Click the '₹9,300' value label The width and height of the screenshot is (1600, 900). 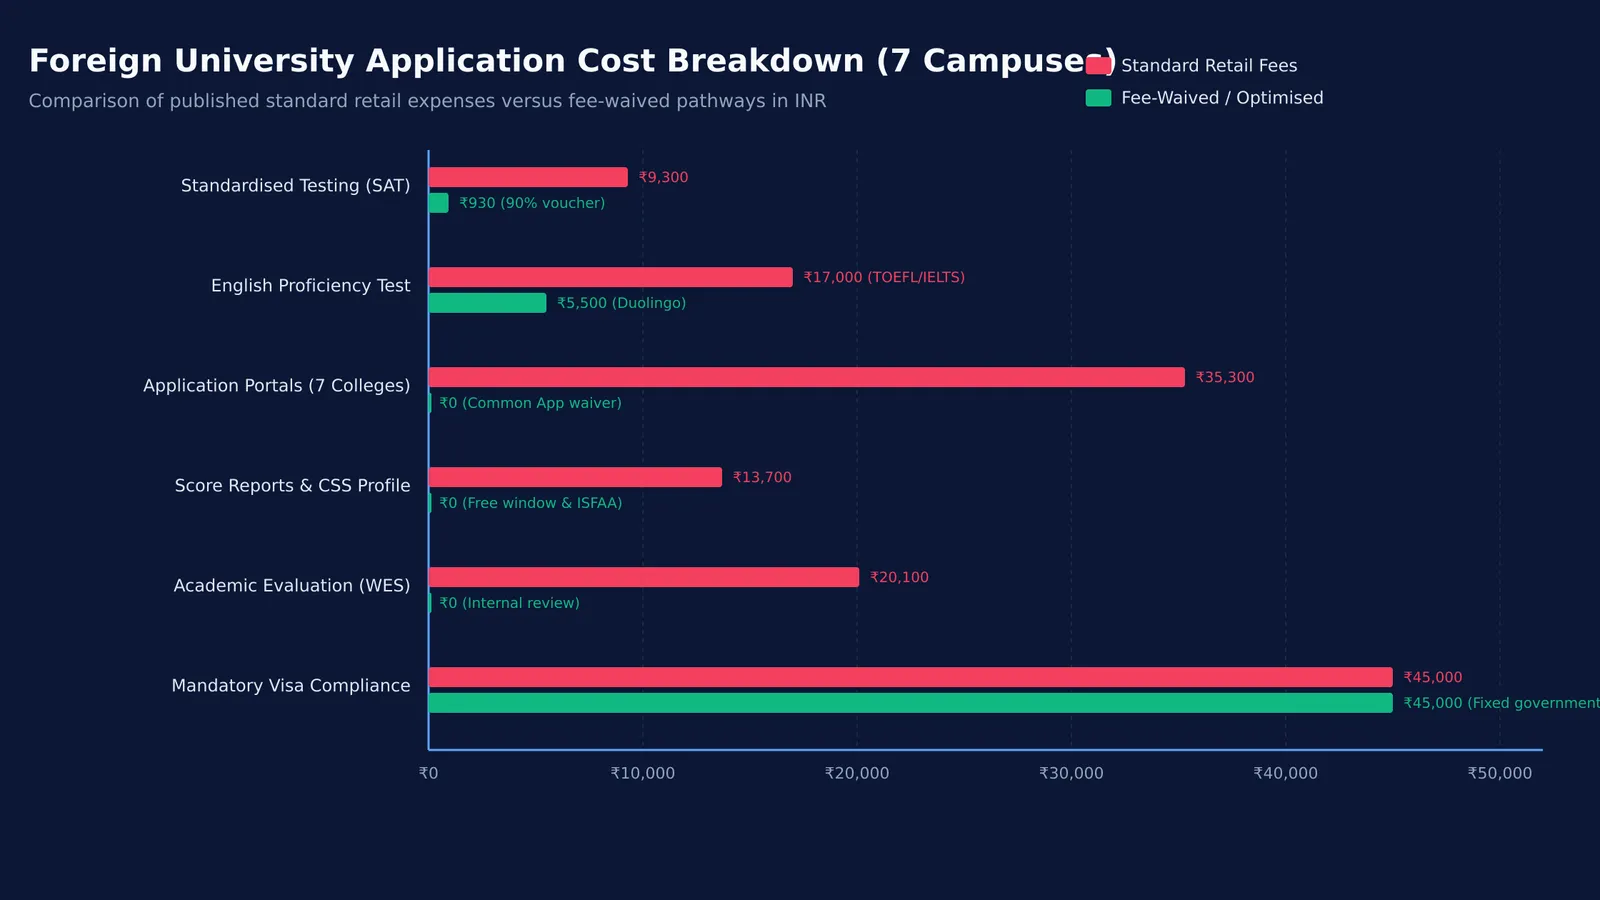tap(663, 178)
